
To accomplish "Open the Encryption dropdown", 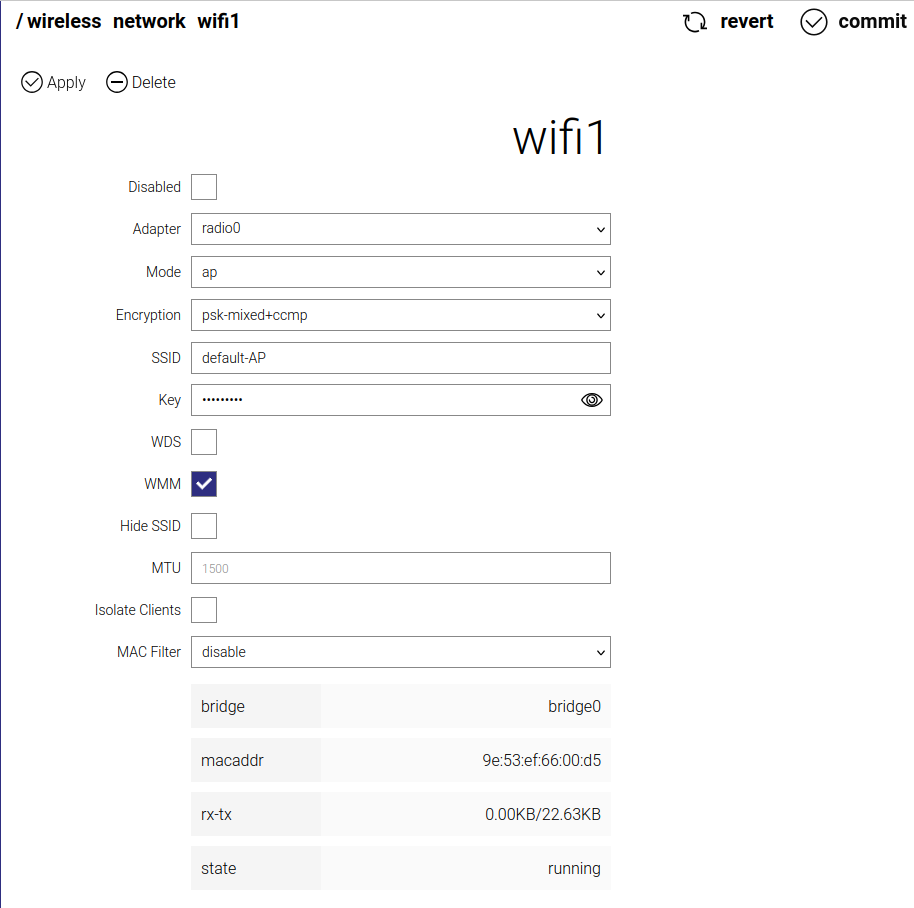I will pos(400,314).
